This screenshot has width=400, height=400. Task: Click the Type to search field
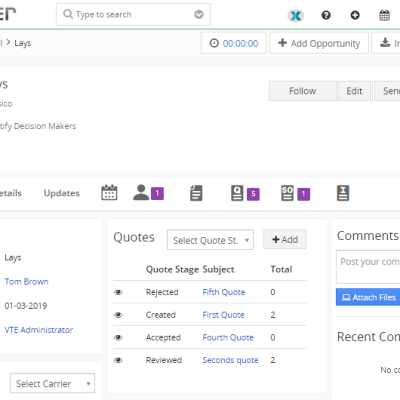133,14
